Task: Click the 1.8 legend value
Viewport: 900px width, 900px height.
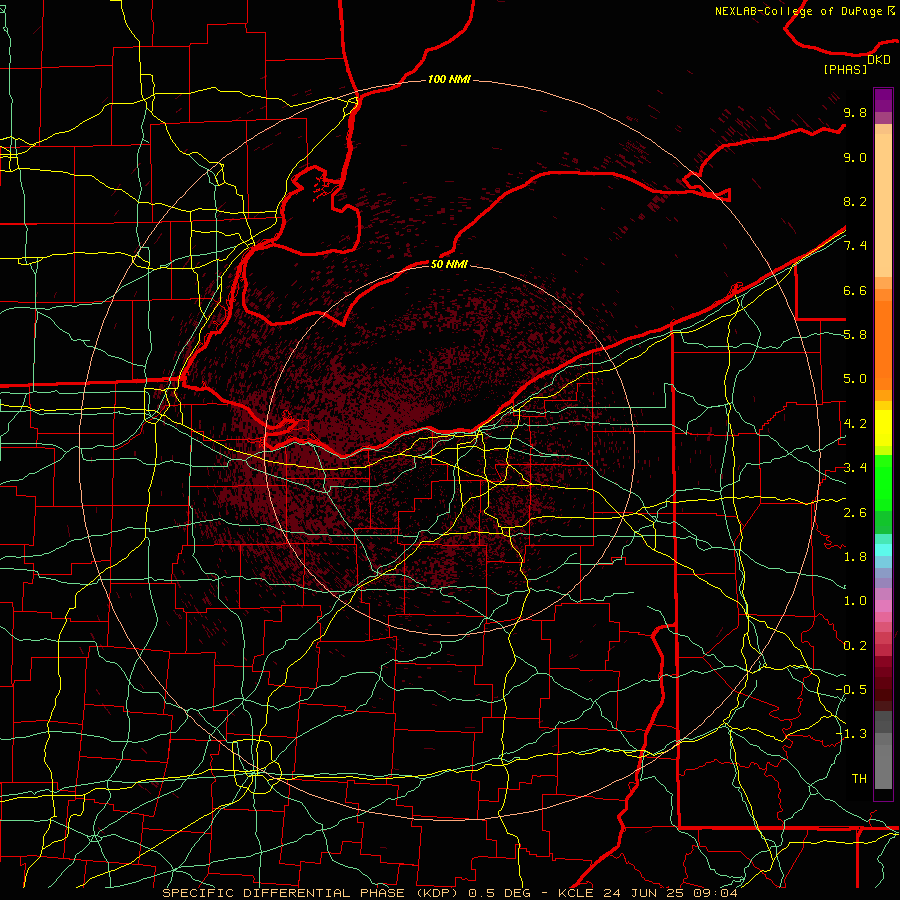Action: click(855, 557)
